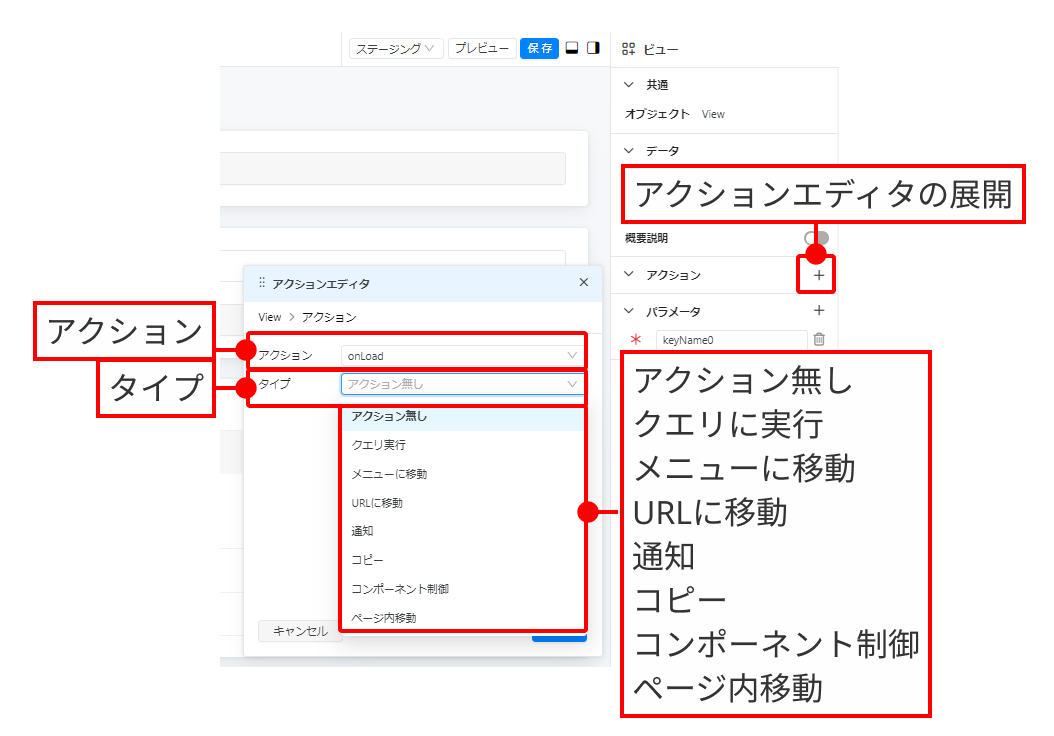Select クエリ実行 from the type list
The image size is (1054, 736).
[379, 444]
